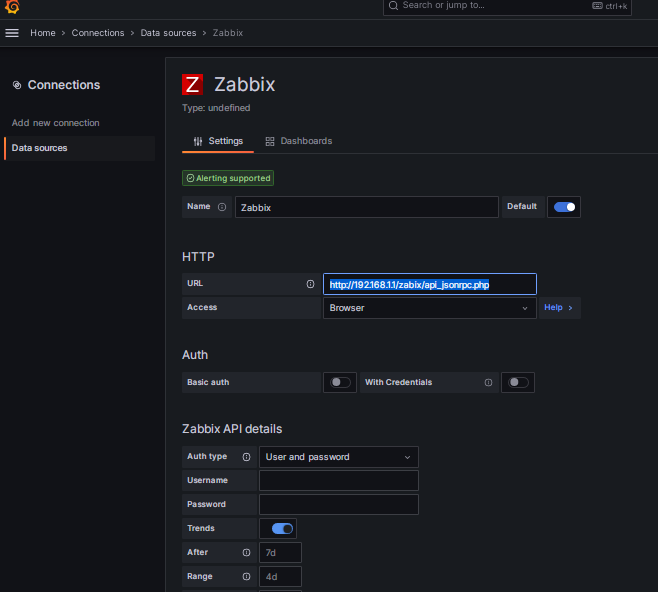Click the URL input field
Screen dimensions: 658x592
coord(430,284)
